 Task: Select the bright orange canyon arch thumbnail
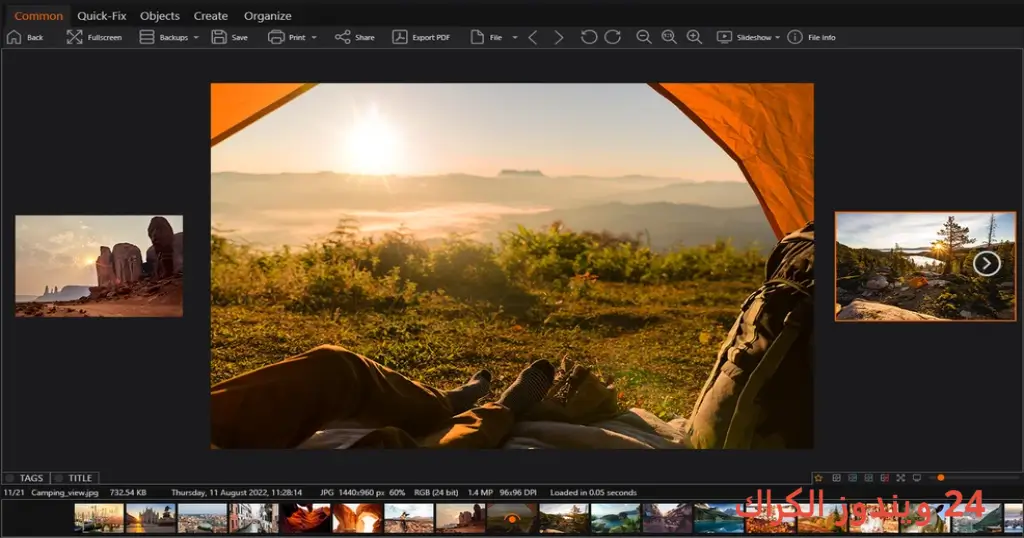click(x=357, y=518)
